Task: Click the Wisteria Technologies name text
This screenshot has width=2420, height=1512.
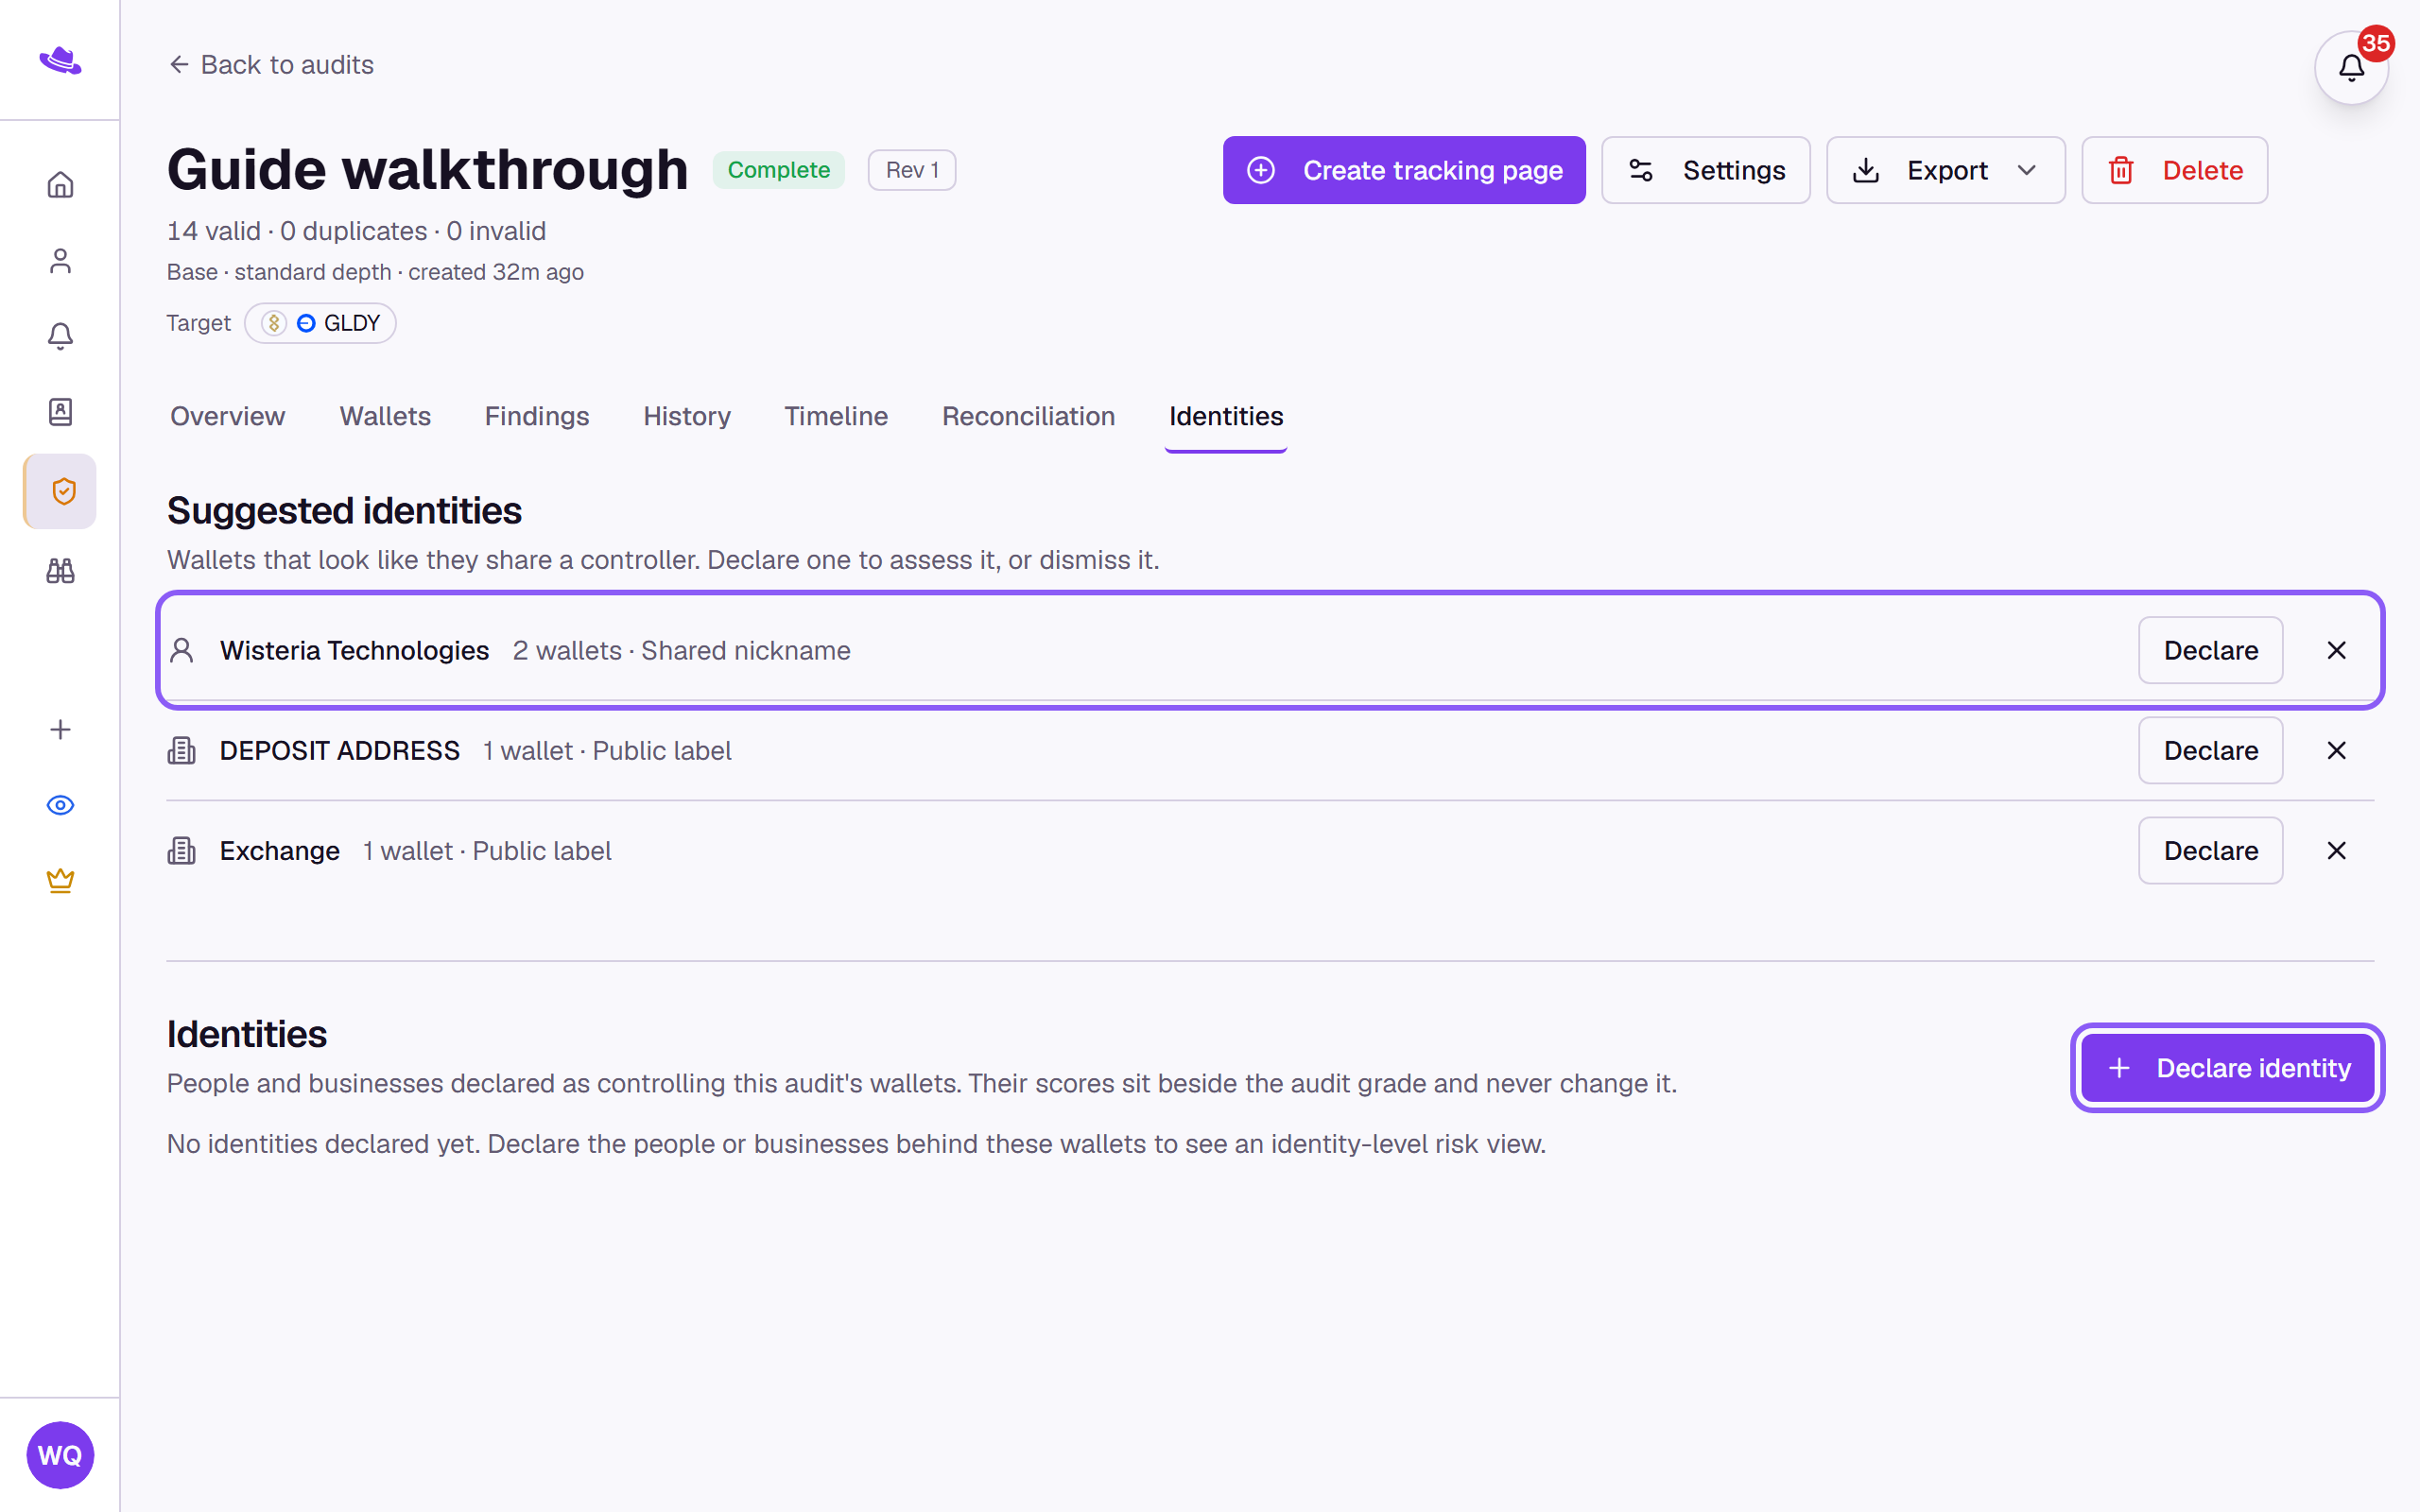Action: click(354, 650)
